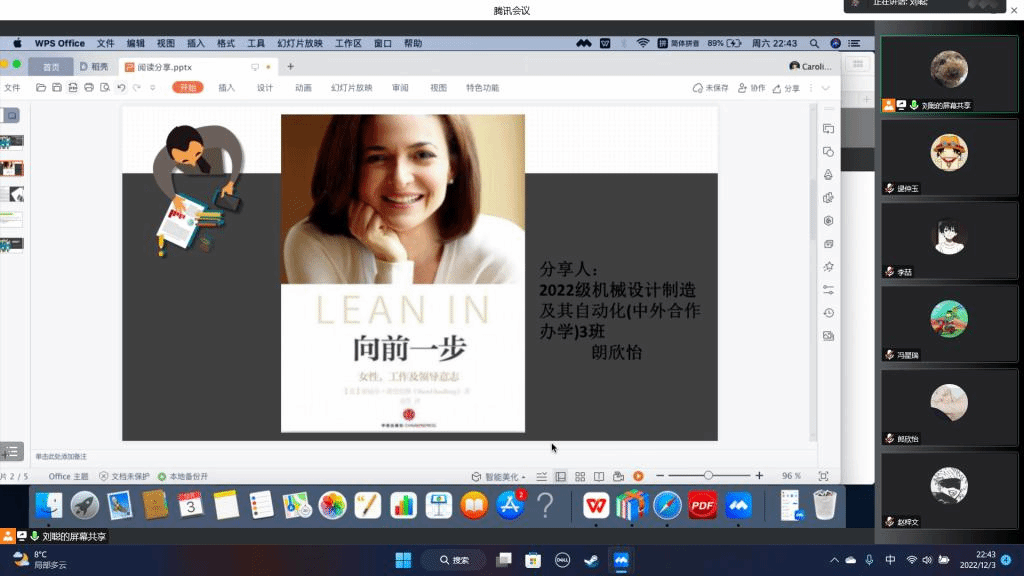This screenshot has height=576, width=1024.
Task: Switch to slide sorter grid view
Action: pyautogui.click(x=580, y=476)
